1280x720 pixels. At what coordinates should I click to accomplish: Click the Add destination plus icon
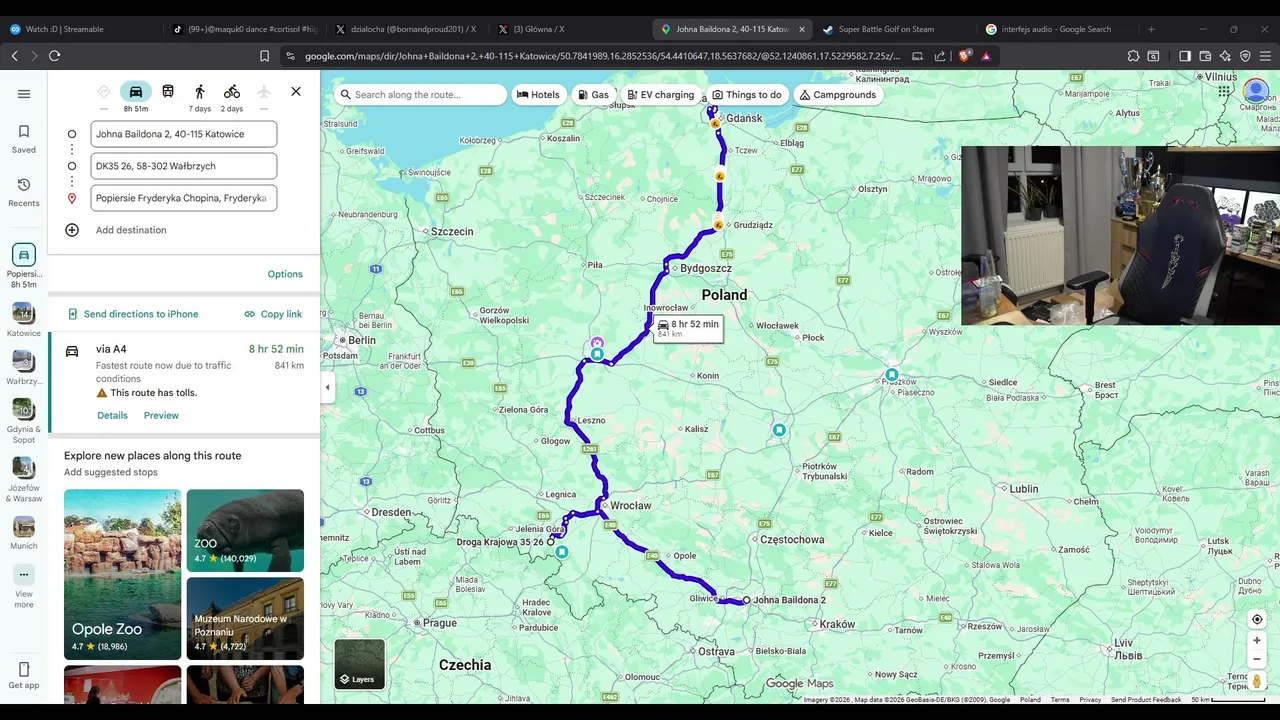pyautogui.click(x=72, y=230)
